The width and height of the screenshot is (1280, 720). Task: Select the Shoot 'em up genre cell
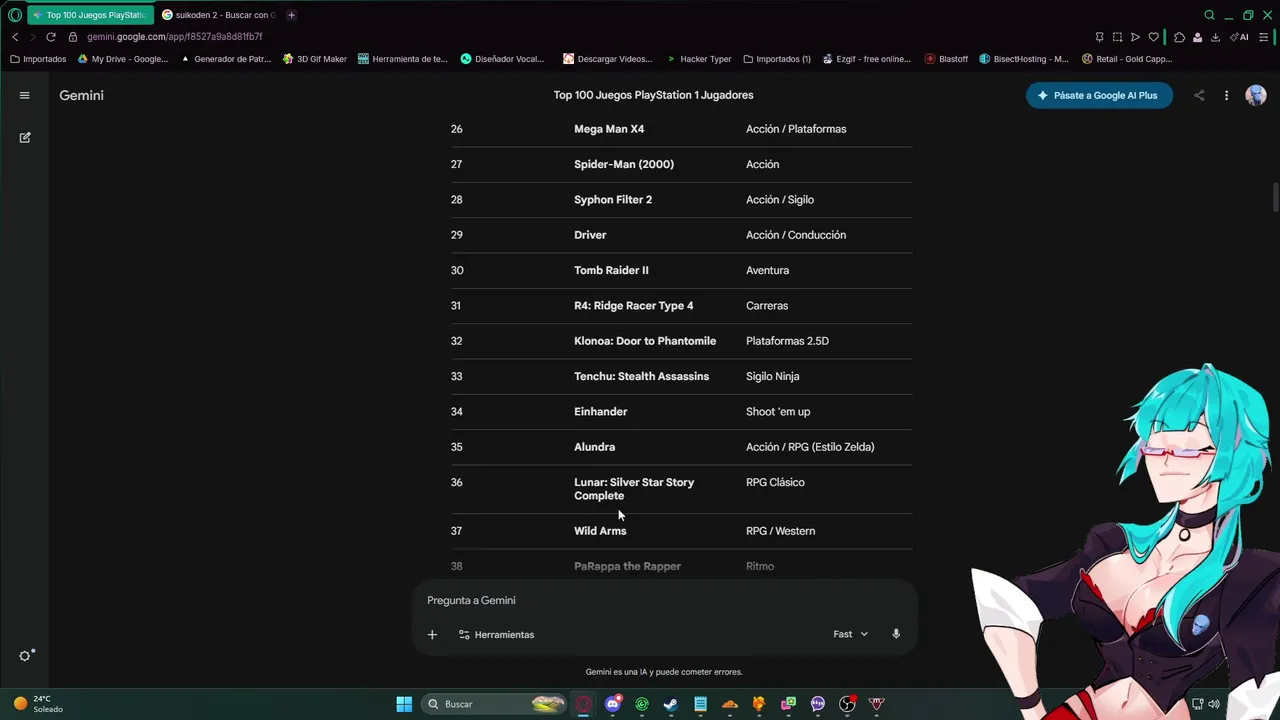click(778, 412)
